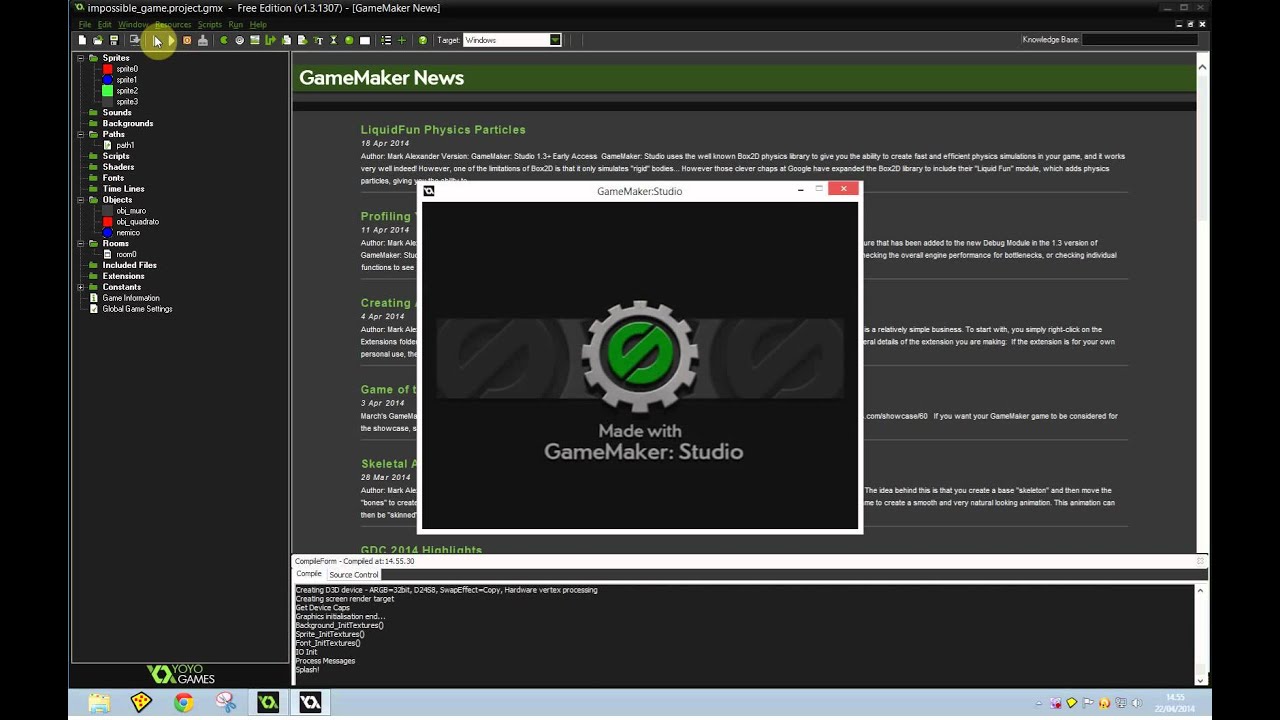
Task: Collapse the Rooms folder
Action: point(80,243)
